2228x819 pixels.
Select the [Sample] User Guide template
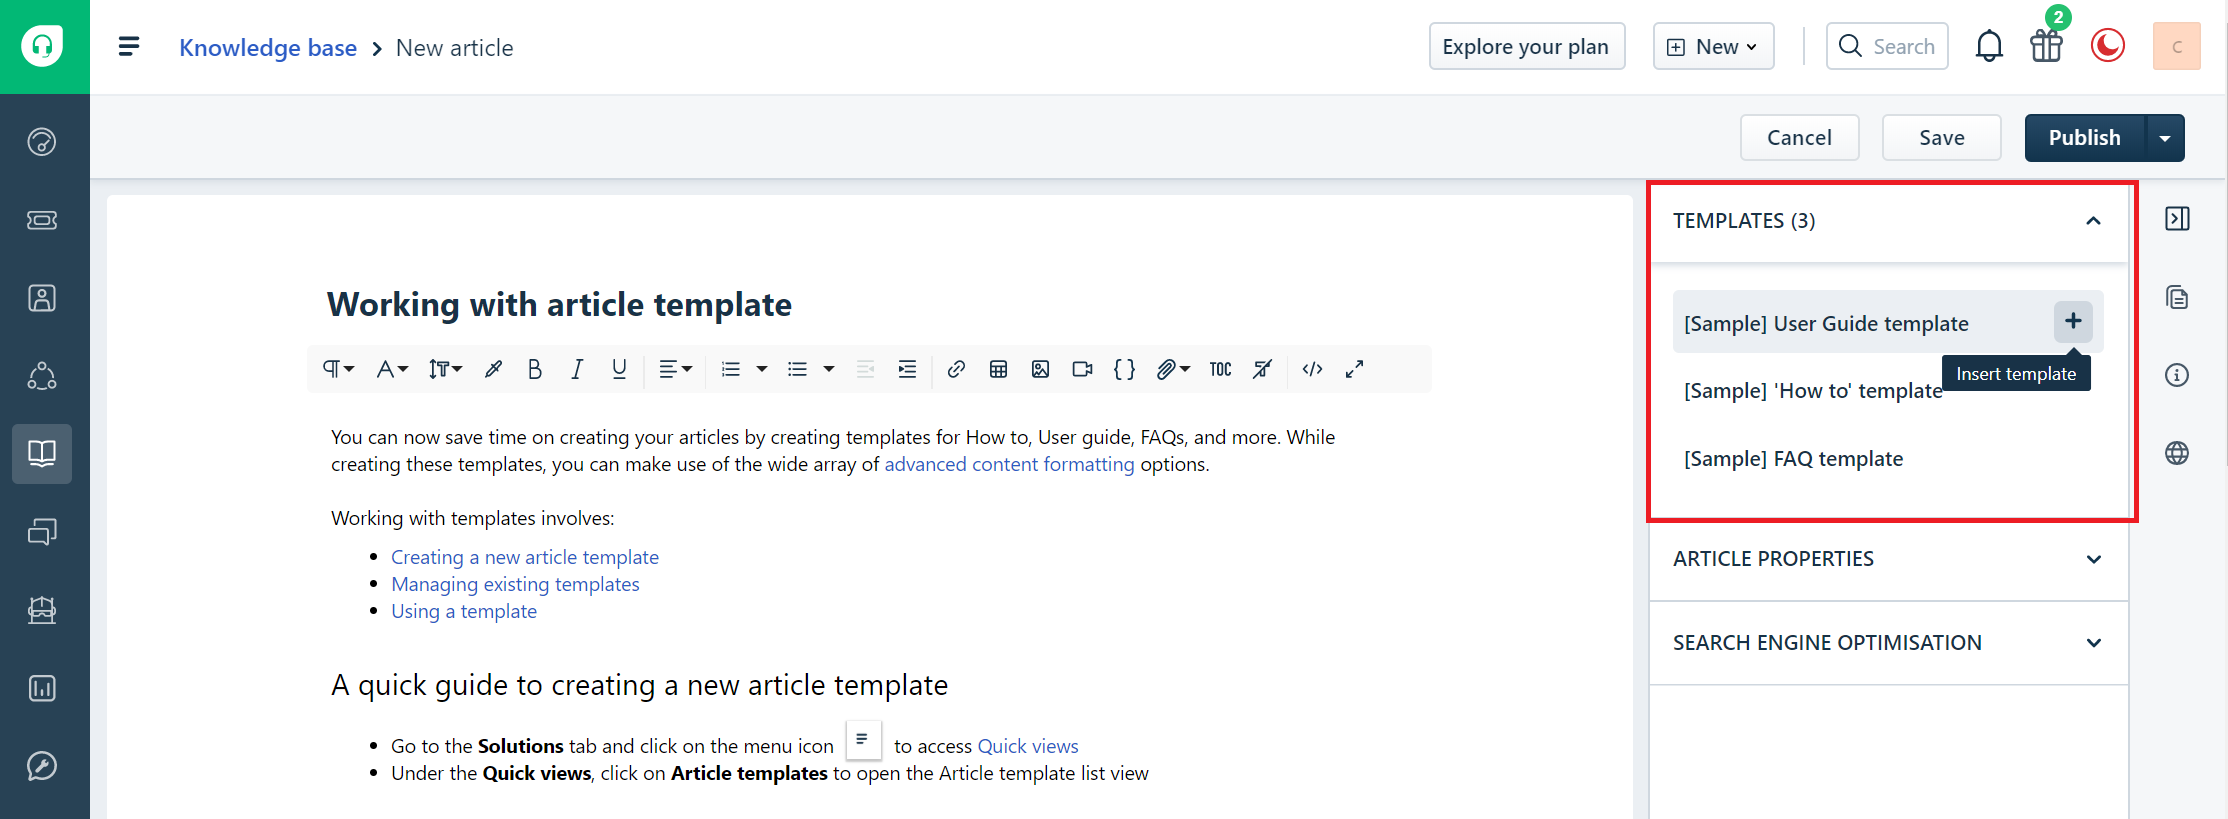pos(1826,323)
